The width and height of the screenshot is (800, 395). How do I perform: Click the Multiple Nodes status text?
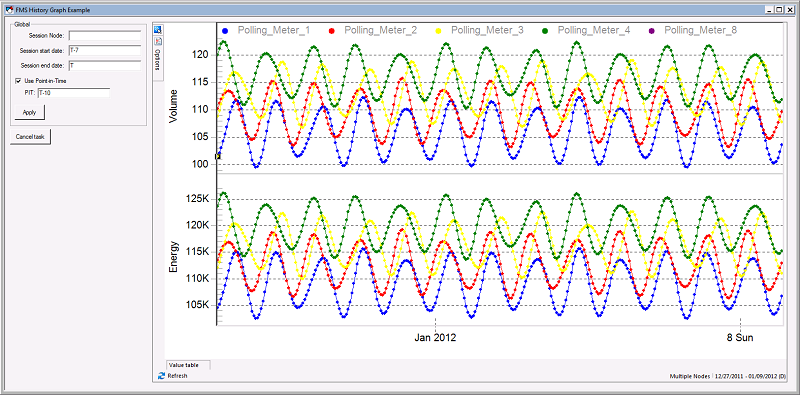click(x=689, y=376)
